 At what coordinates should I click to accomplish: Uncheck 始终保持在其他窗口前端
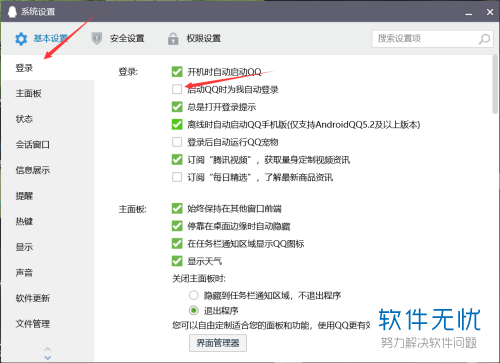point(177,209)
